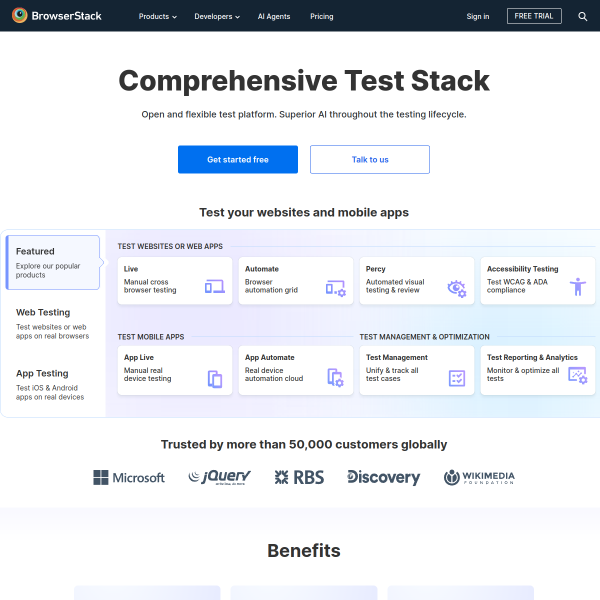Click 'TEST WEBSITES OR WEB APPS' heading
The height and width of the screenshot is (600, 600).
coord(170,246)
